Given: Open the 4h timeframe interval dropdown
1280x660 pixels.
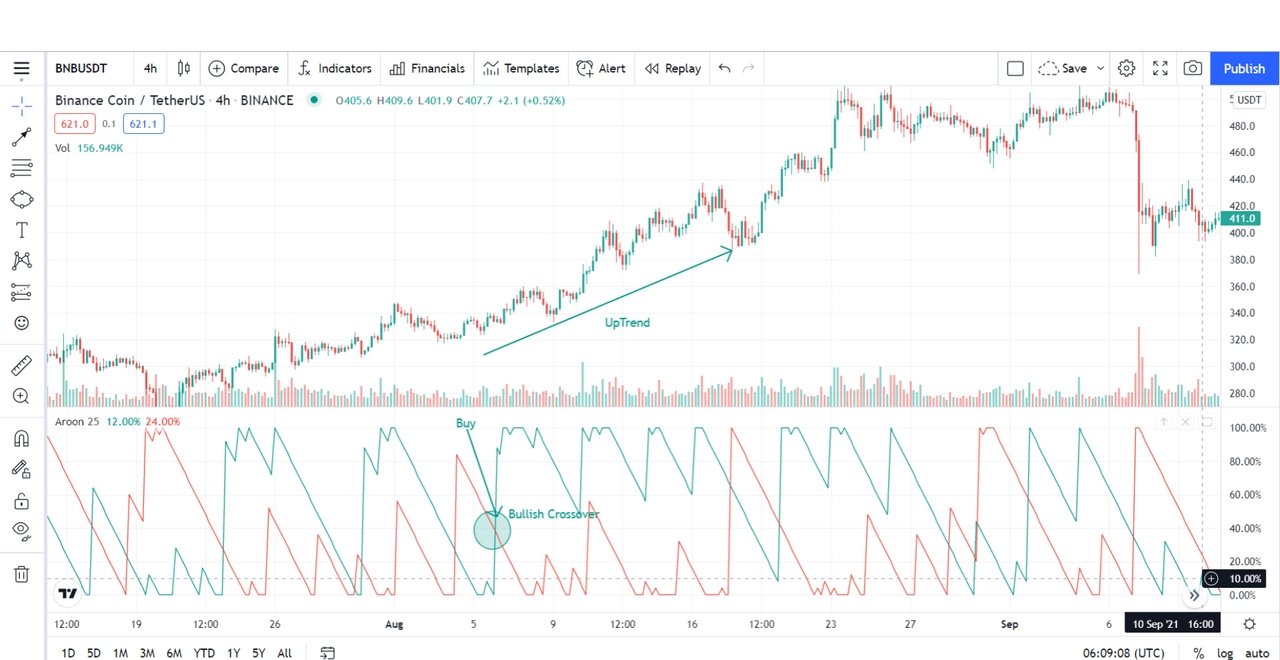Looking at the screenshot, I should click(150, 69).
